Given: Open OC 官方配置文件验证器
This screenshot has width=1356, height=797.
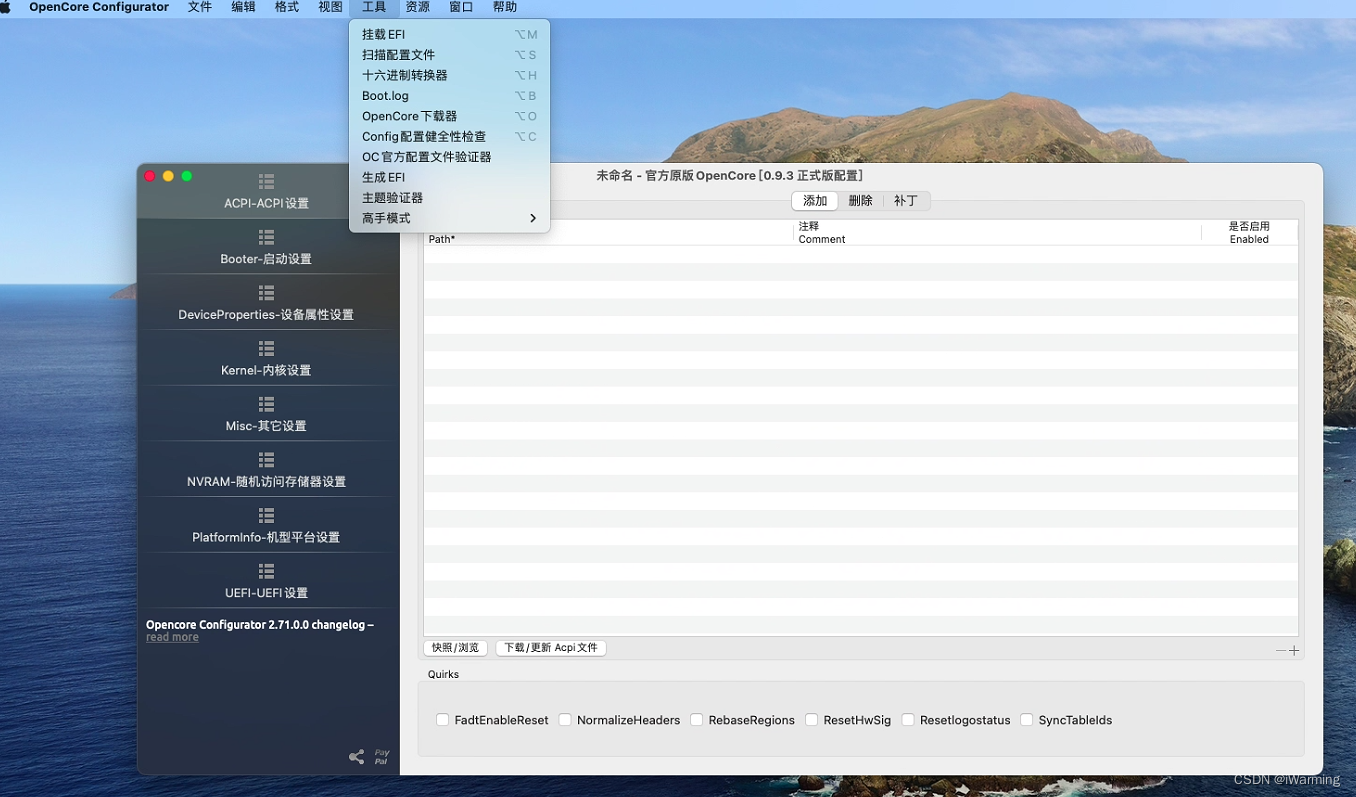Looking at the screenshot, I should (x=449, y=157).
